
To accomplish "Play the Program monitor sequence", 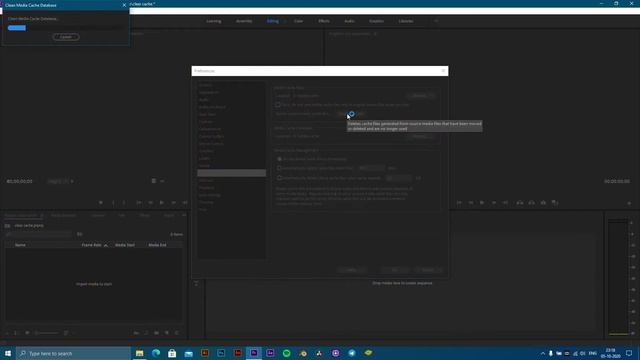I will click(482, 202).
